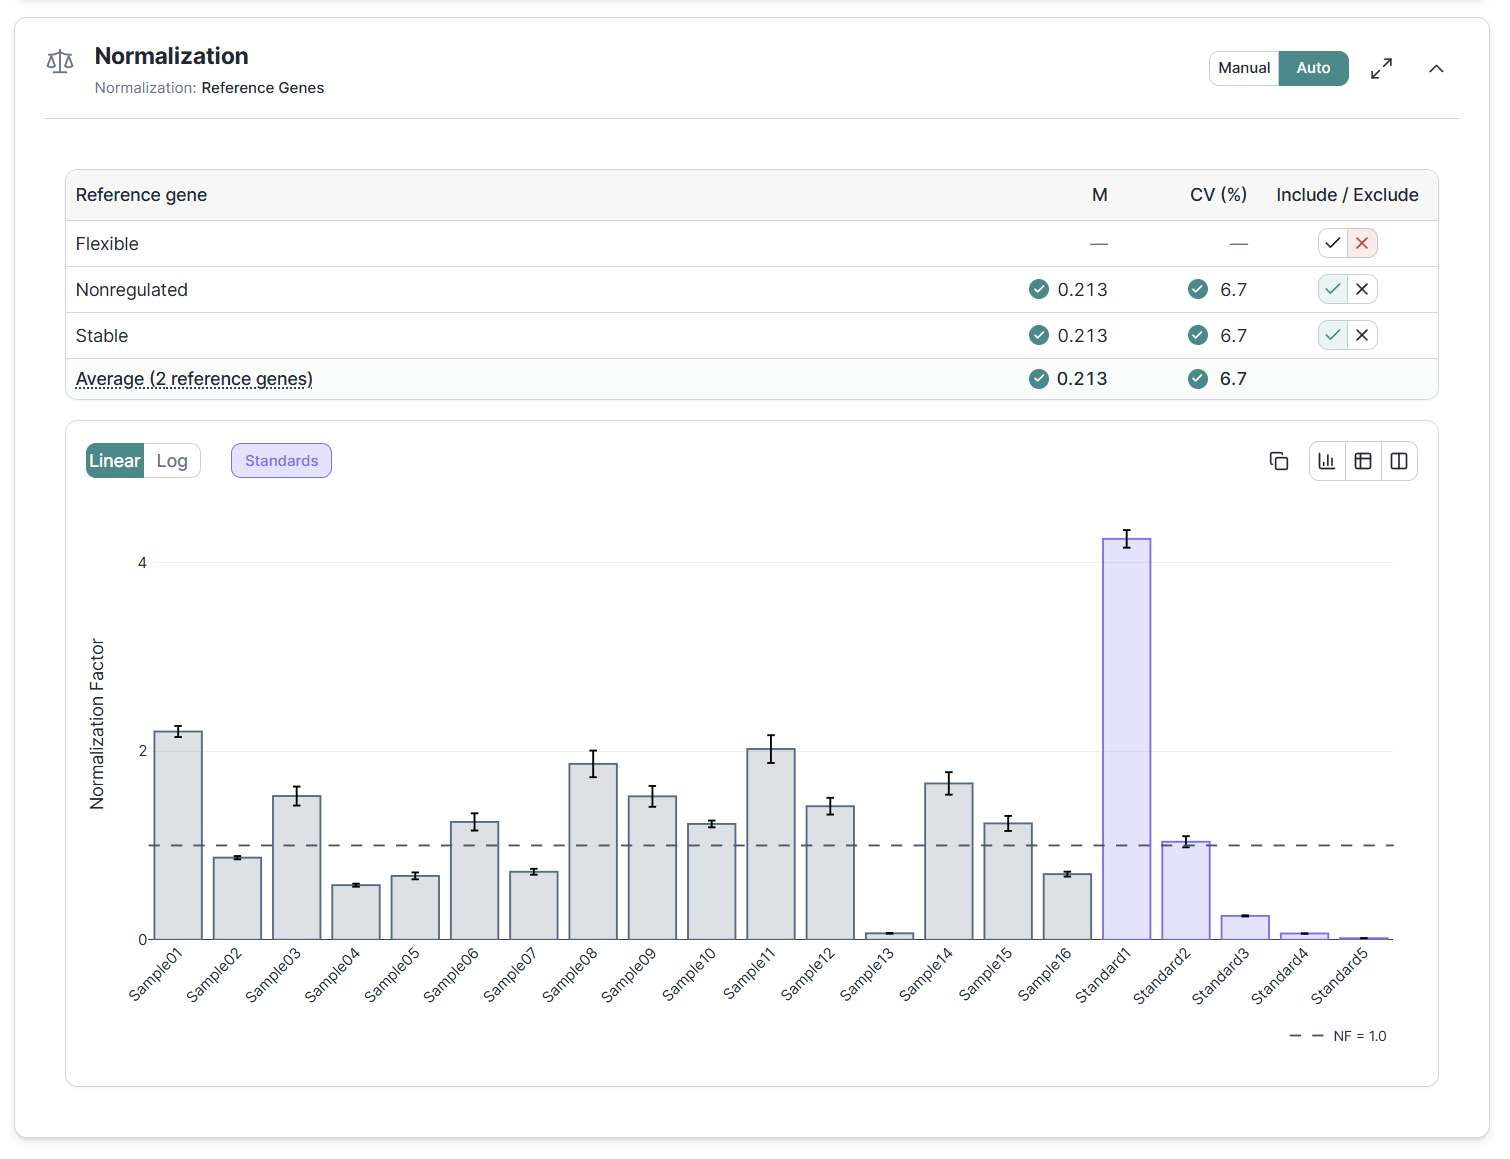Expand the Normalization panel to fullscreen
1510x1159 pixels.
click(x=1381, y=68)
